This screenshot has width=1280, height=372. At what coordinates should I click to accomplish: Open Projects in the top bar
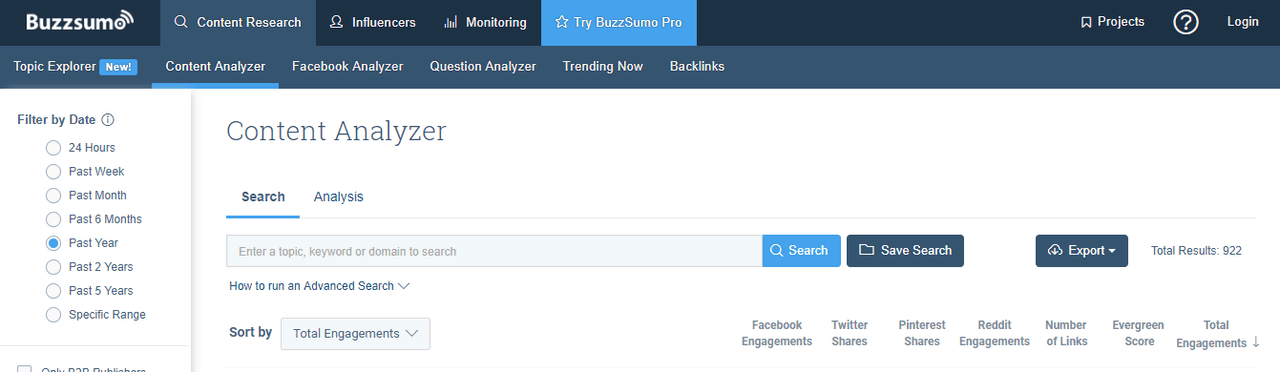point(1112,22)
